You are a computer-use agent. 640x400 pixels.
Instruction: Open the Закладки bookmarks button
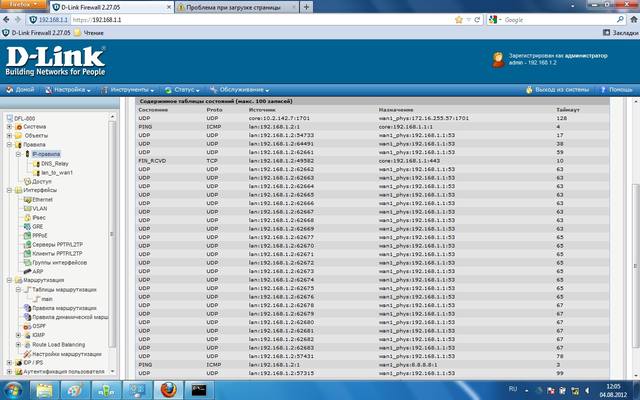coord(621,33)
